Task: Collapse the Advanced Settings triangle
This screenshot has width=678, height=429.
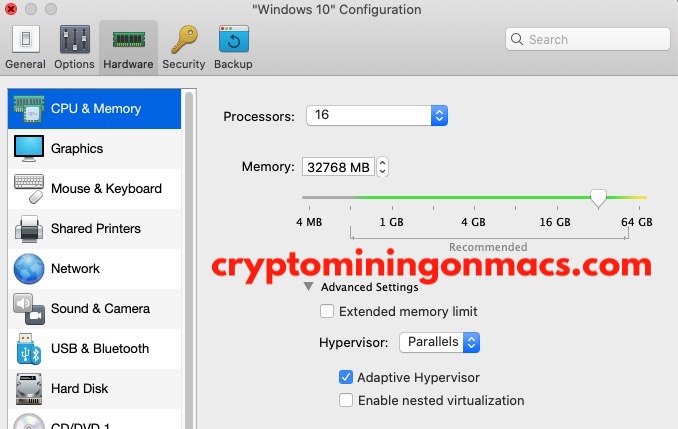Action: [308, 286]
